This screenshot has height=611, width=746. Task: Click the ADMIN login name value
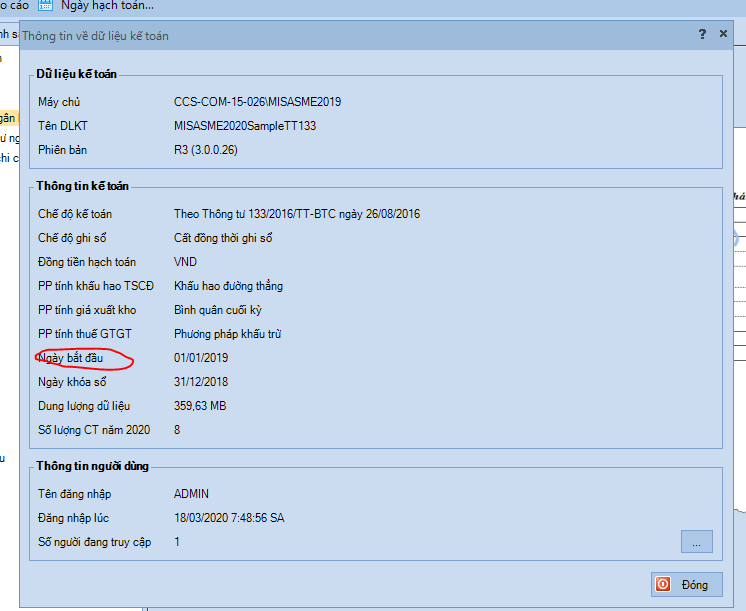tap(191, 494)
